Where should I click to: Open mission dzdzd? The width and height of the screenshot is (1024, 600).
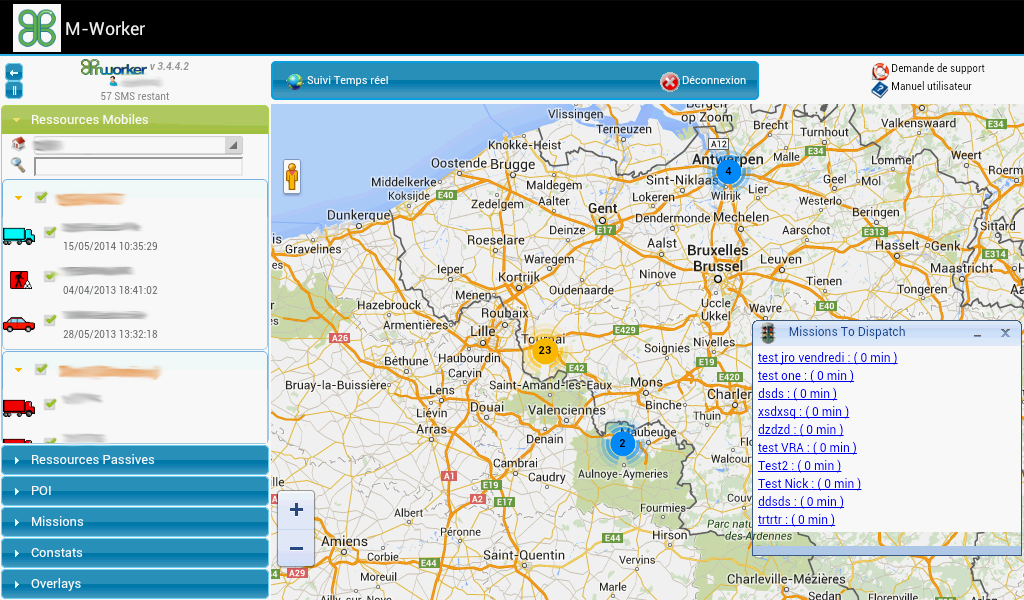click(x=801, y=430)
